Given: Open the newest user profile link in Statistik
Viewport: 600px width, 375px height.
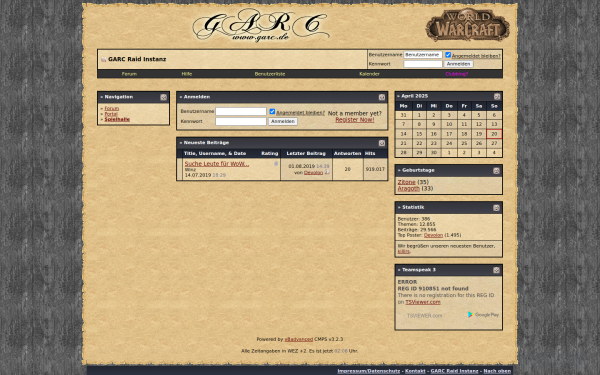Looking at the screenshot, I should click(403, 251).
